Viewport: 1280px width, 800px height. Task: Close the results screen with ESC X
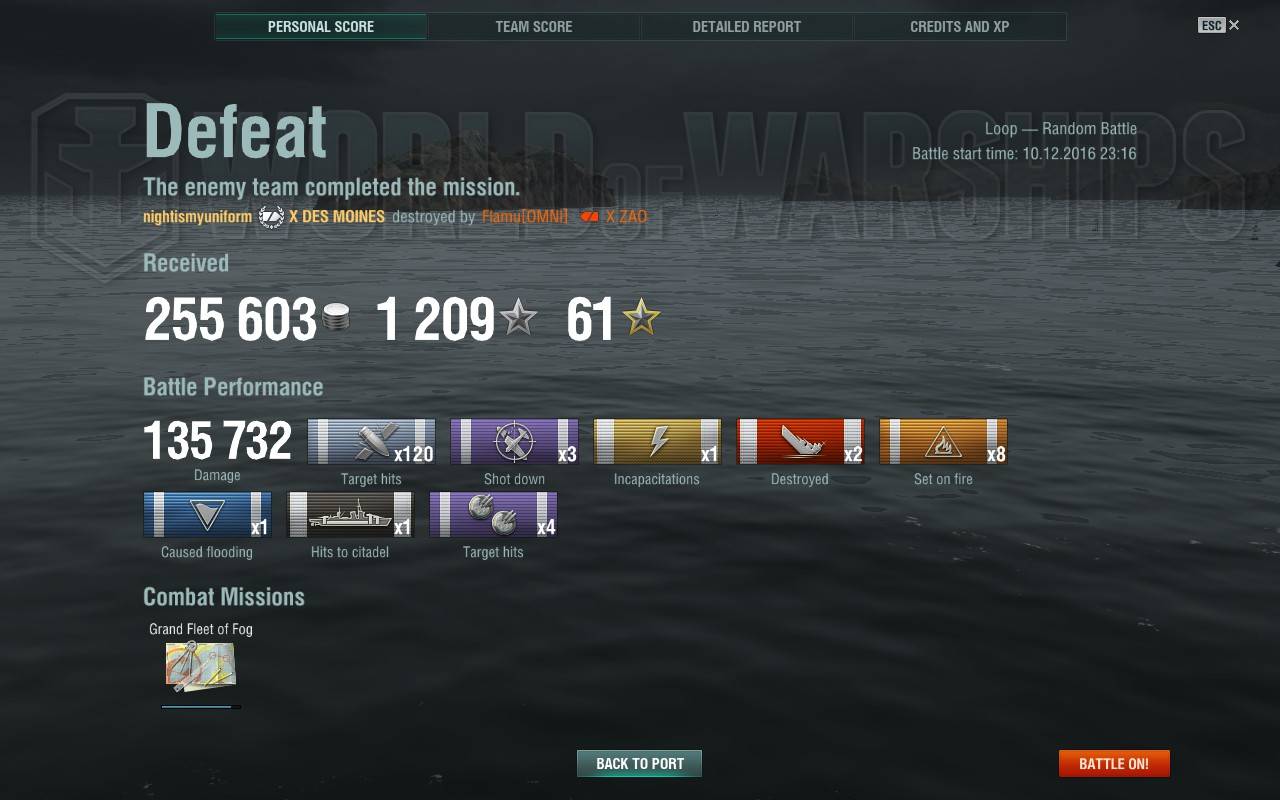[x=1219, y=25]
